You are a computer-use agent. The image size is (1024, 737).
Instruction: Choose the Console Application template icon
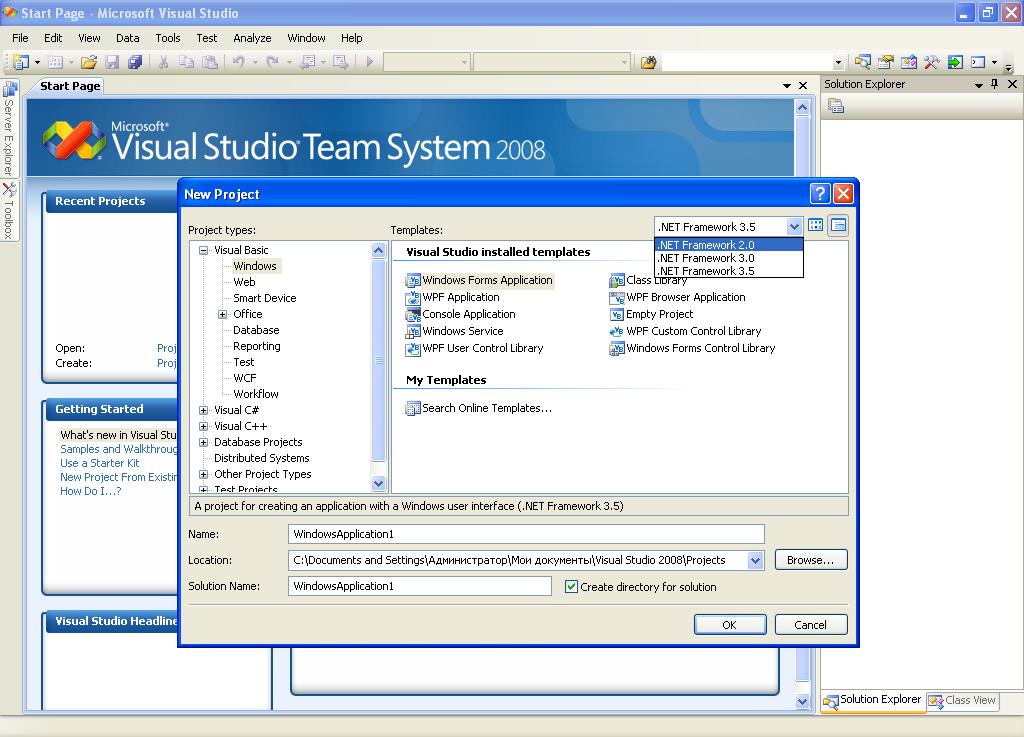pos(413,315)
